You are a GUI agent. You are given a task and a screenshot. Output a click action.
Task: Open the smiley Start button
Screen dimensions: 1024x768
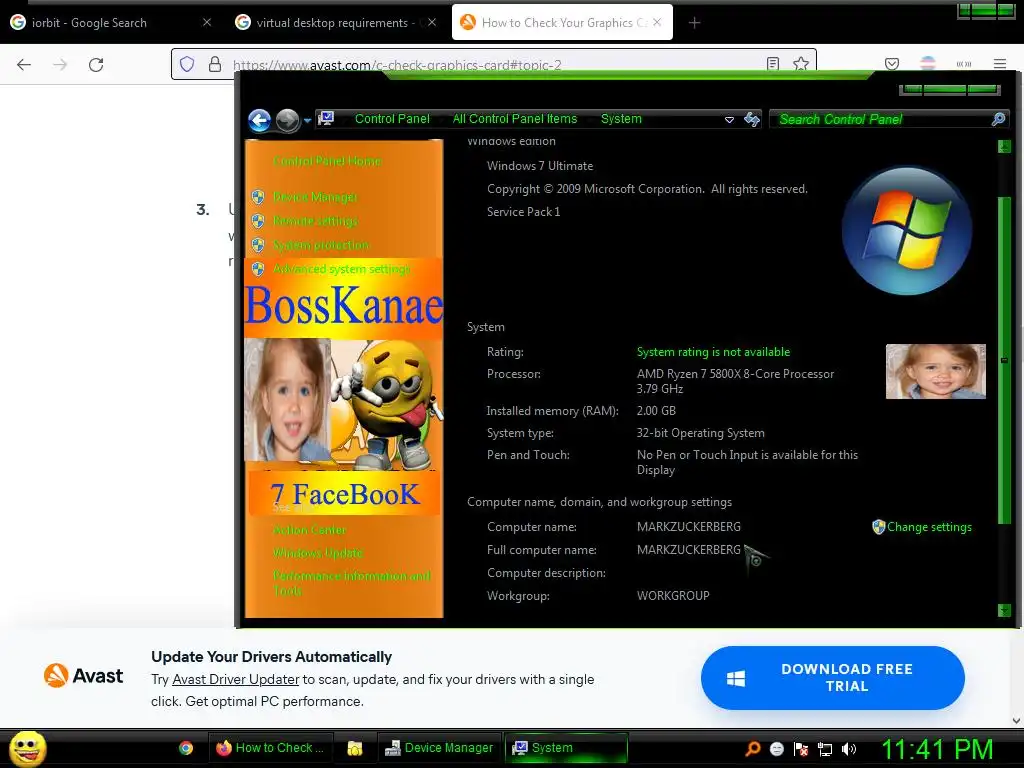click(x=27, y=749)
